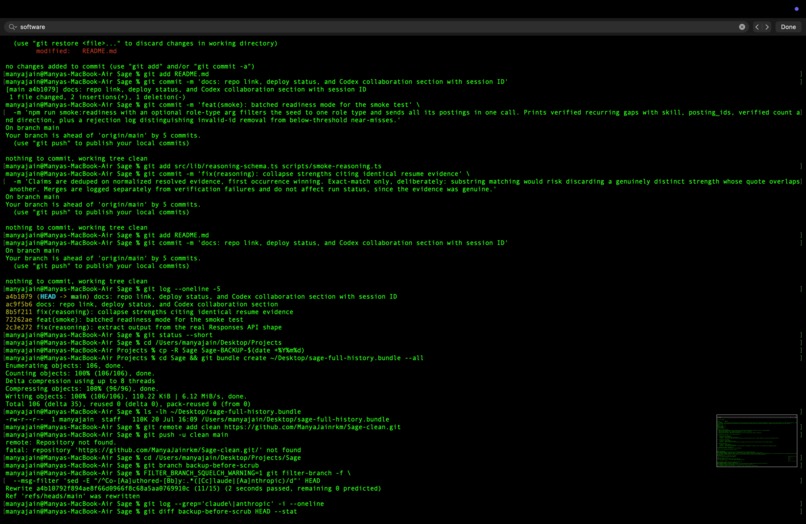
Task: Click the "git log --oneline -5" command
Action: pos(113,289)
